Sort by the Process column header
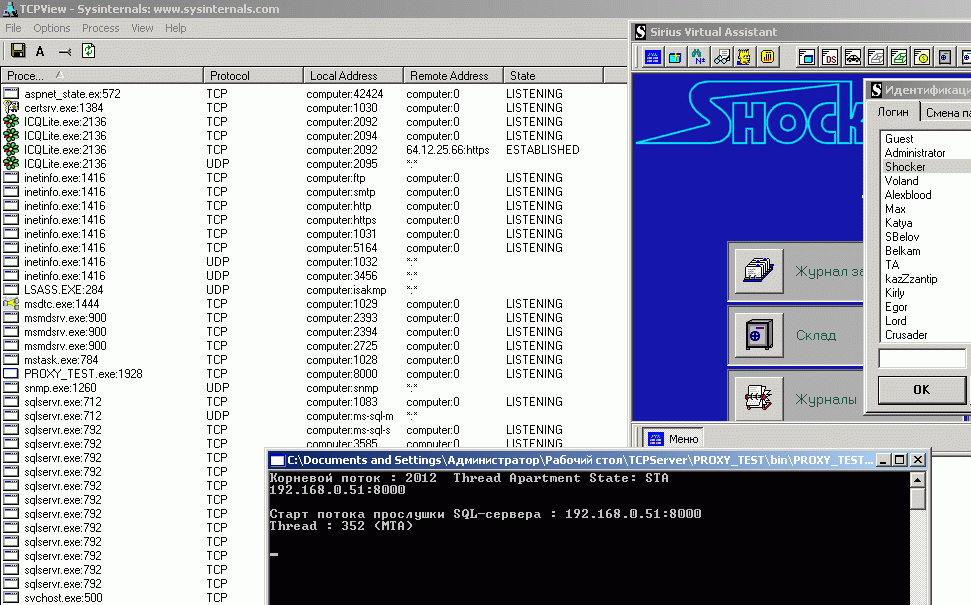 102,76
